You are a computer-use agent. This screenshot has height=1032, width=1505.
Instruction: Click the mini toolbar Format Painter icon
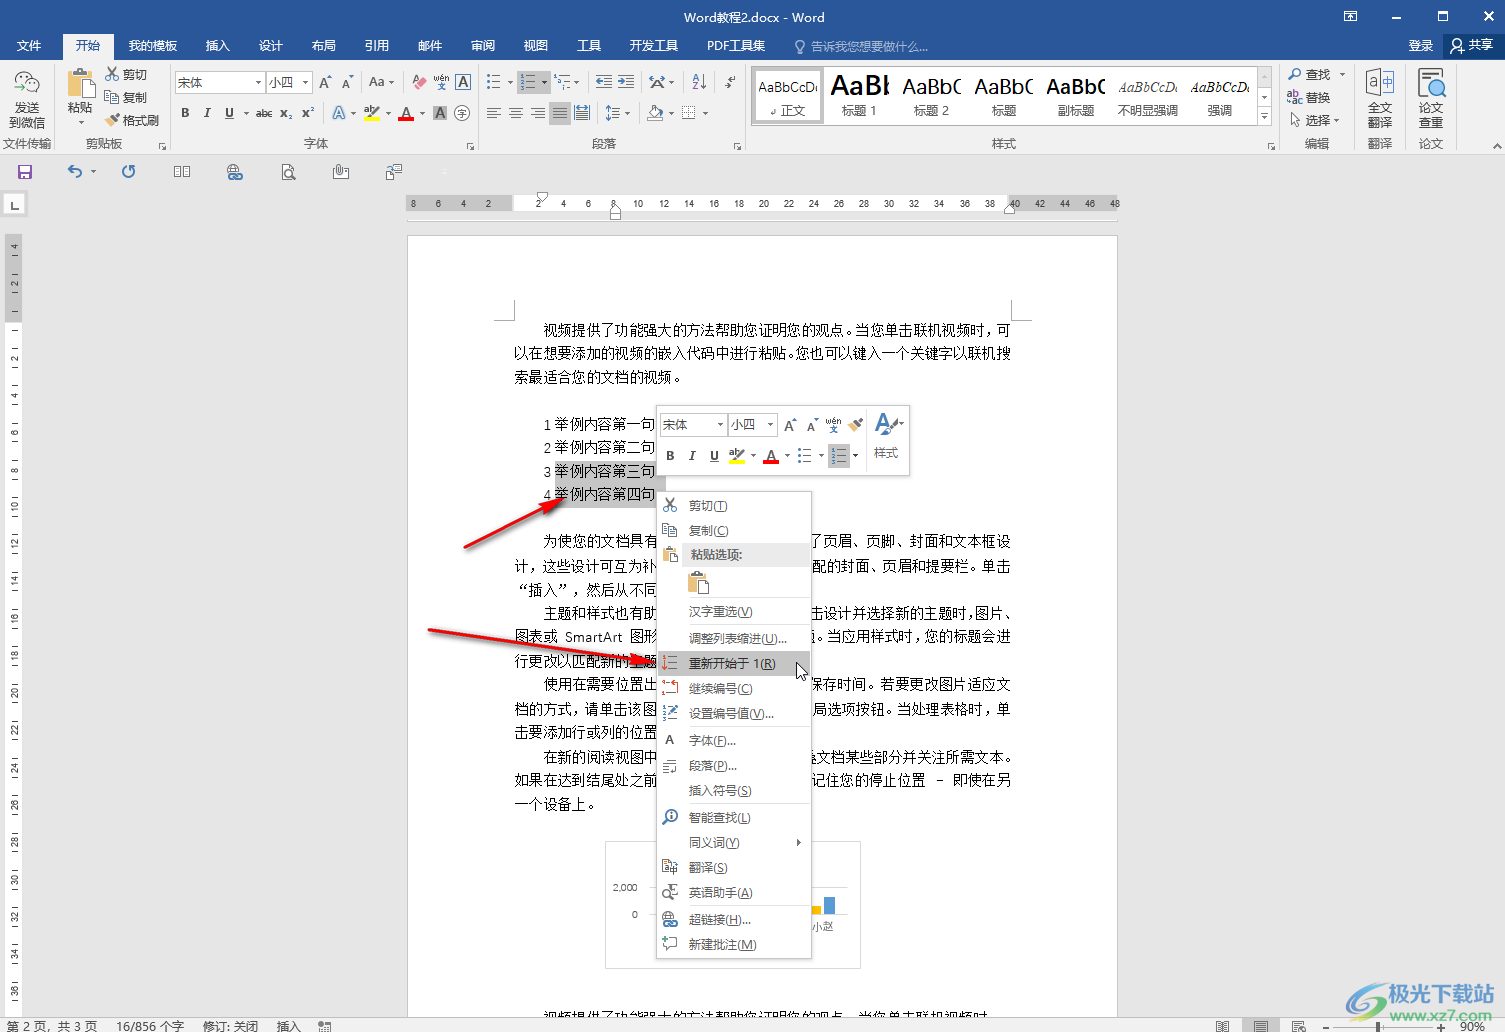856,425
